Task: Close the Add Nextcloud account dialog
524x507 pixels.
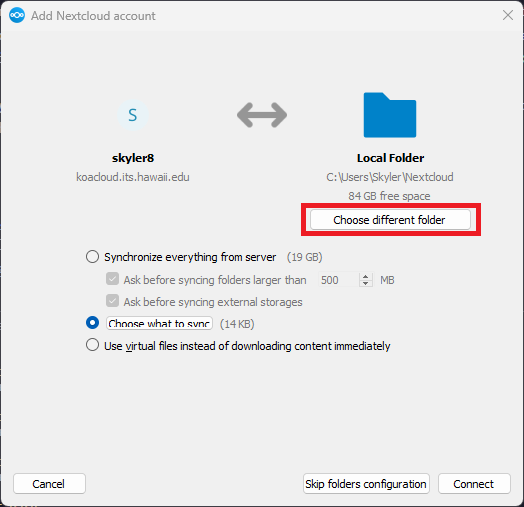Action: (x=508, y=15)
